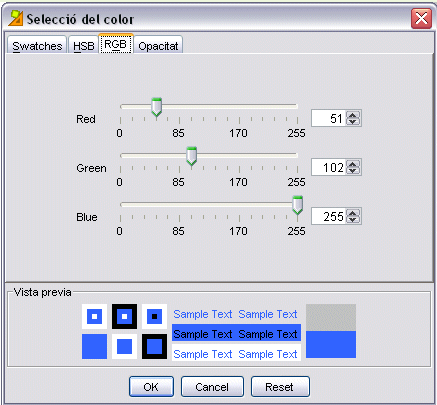Reset the color selection
Viewport: 437px width, 405px height.
click(279, 387)
